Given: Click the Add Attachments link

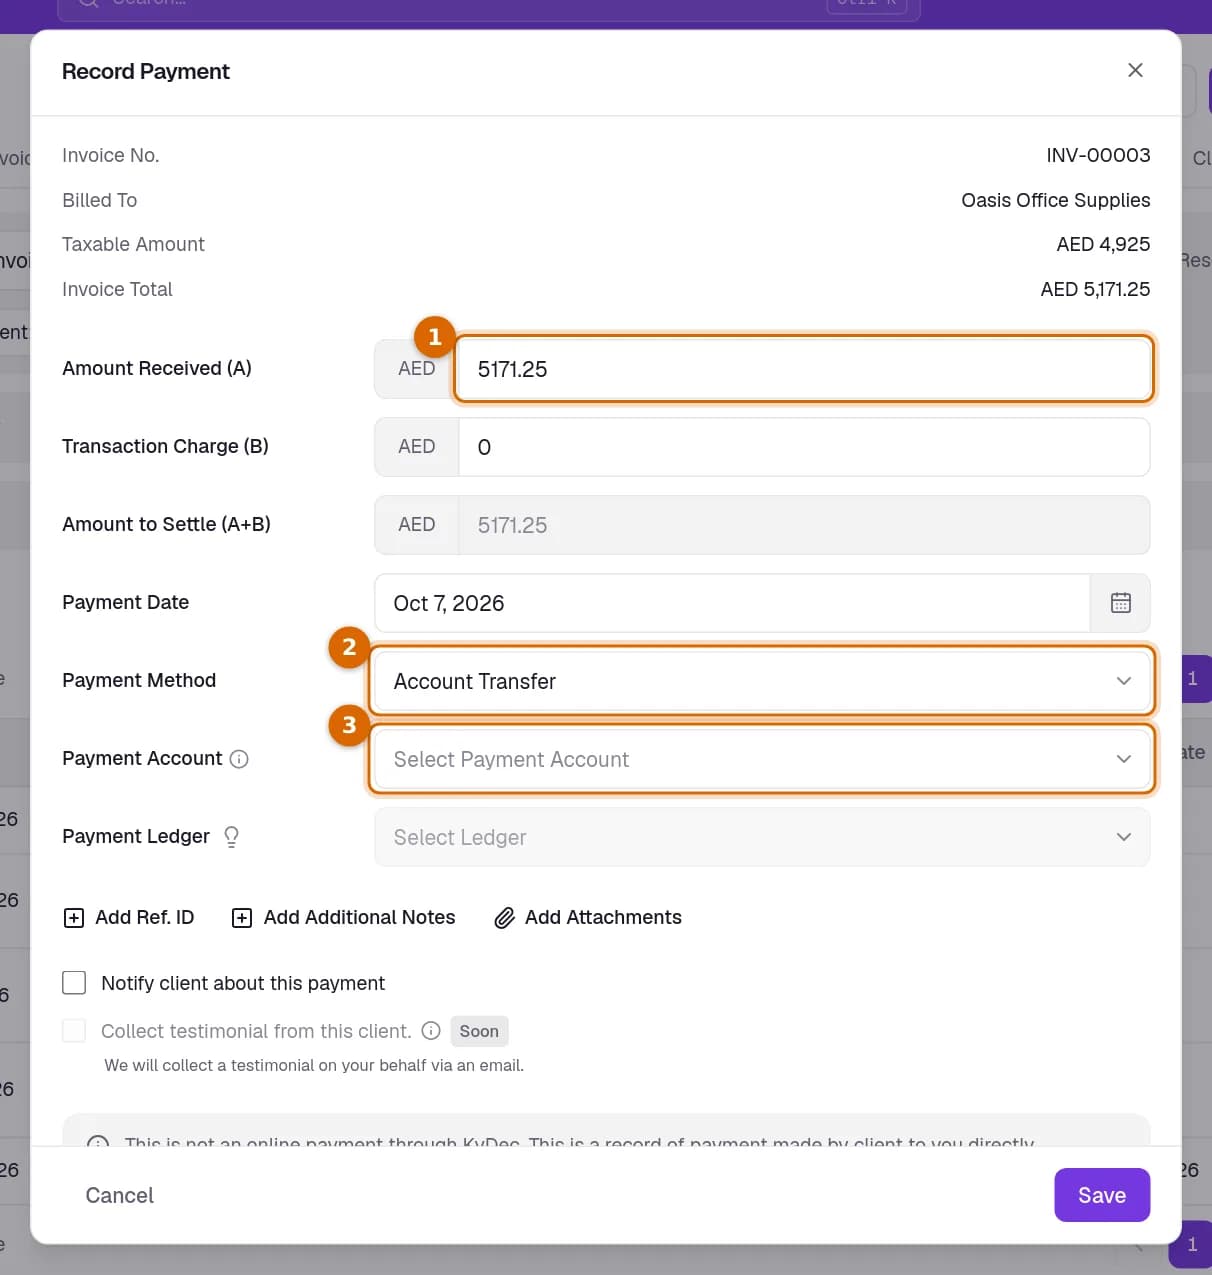Looking at the screenshot, I should coord(588,918).
